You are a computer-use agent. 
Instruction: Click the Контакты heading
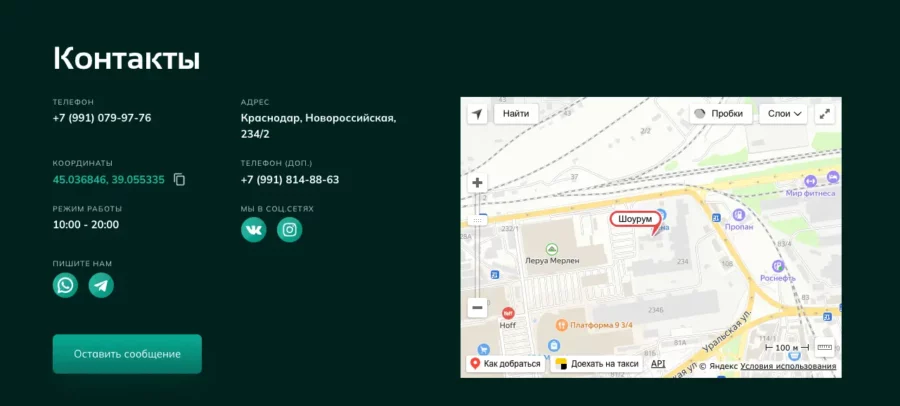click(x=127, y=58)
